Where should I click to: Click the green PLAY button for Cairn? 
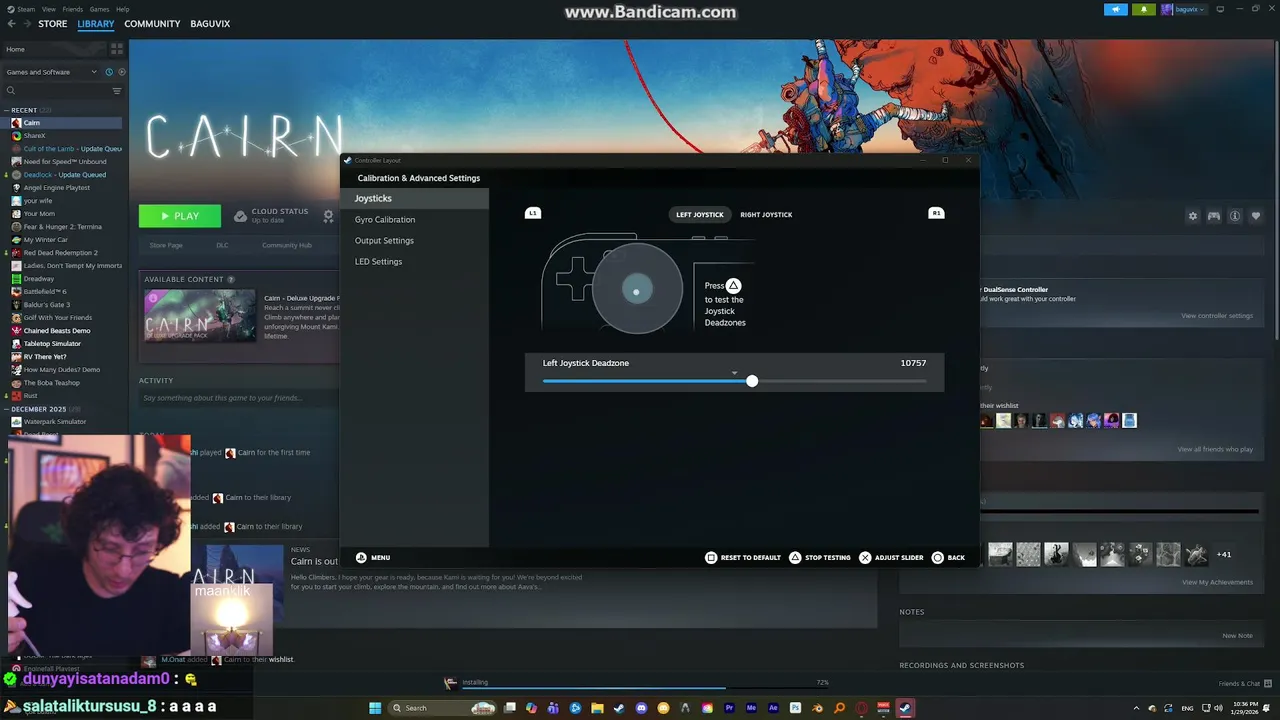pos(180,216)
